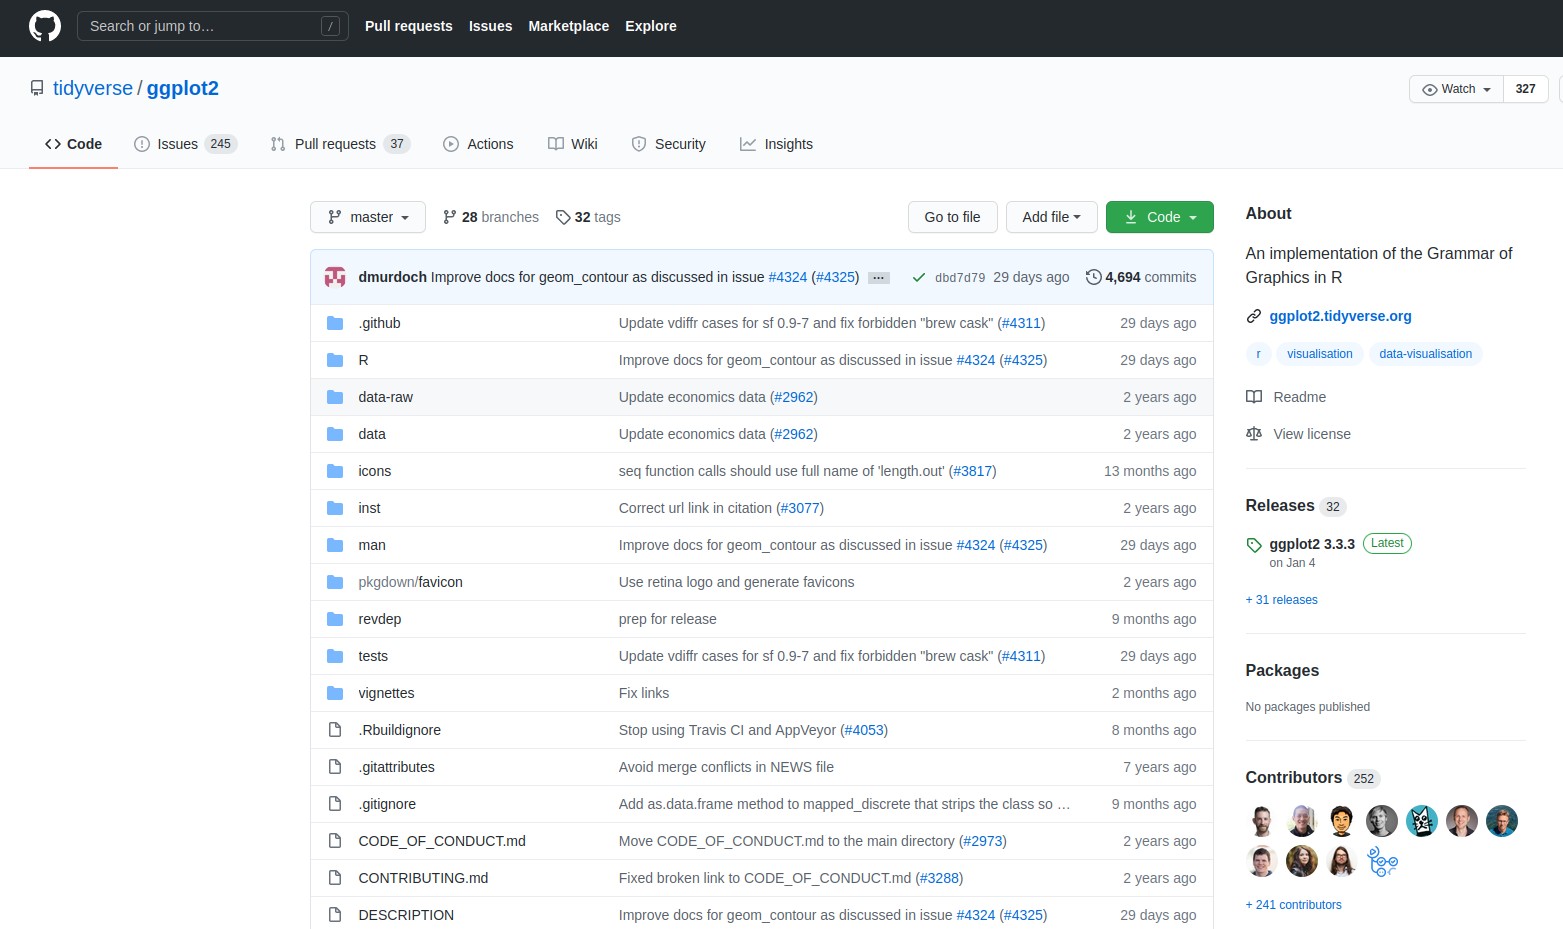The width and height of the screenshot is (1563, 929).
Task: Click the link icon beside ggplot2.tidyverse.org
Action: pos(1253,316)
